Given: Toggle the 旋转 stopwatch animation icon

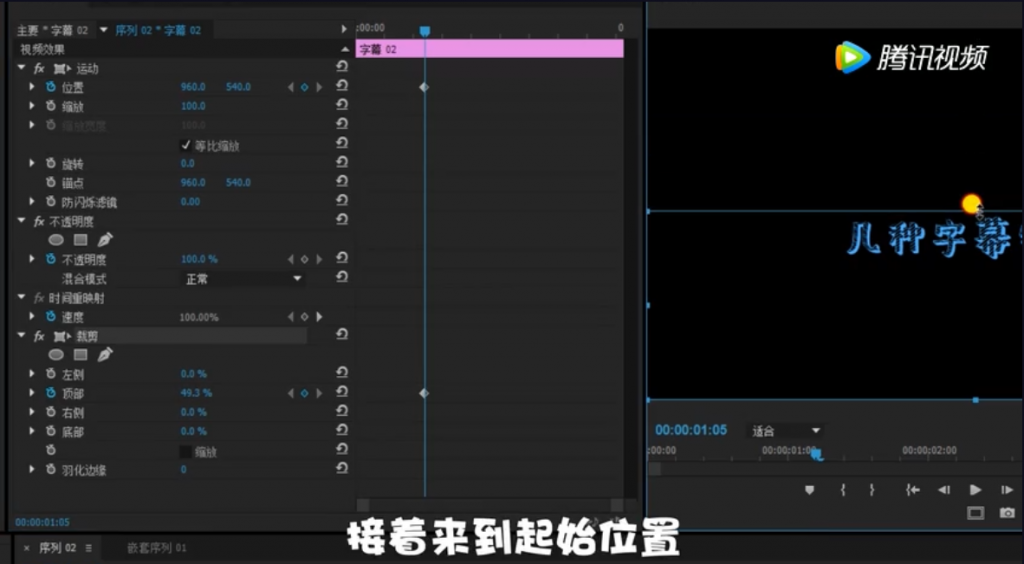Looking at the screenshot, I should [x=51, y=163].
